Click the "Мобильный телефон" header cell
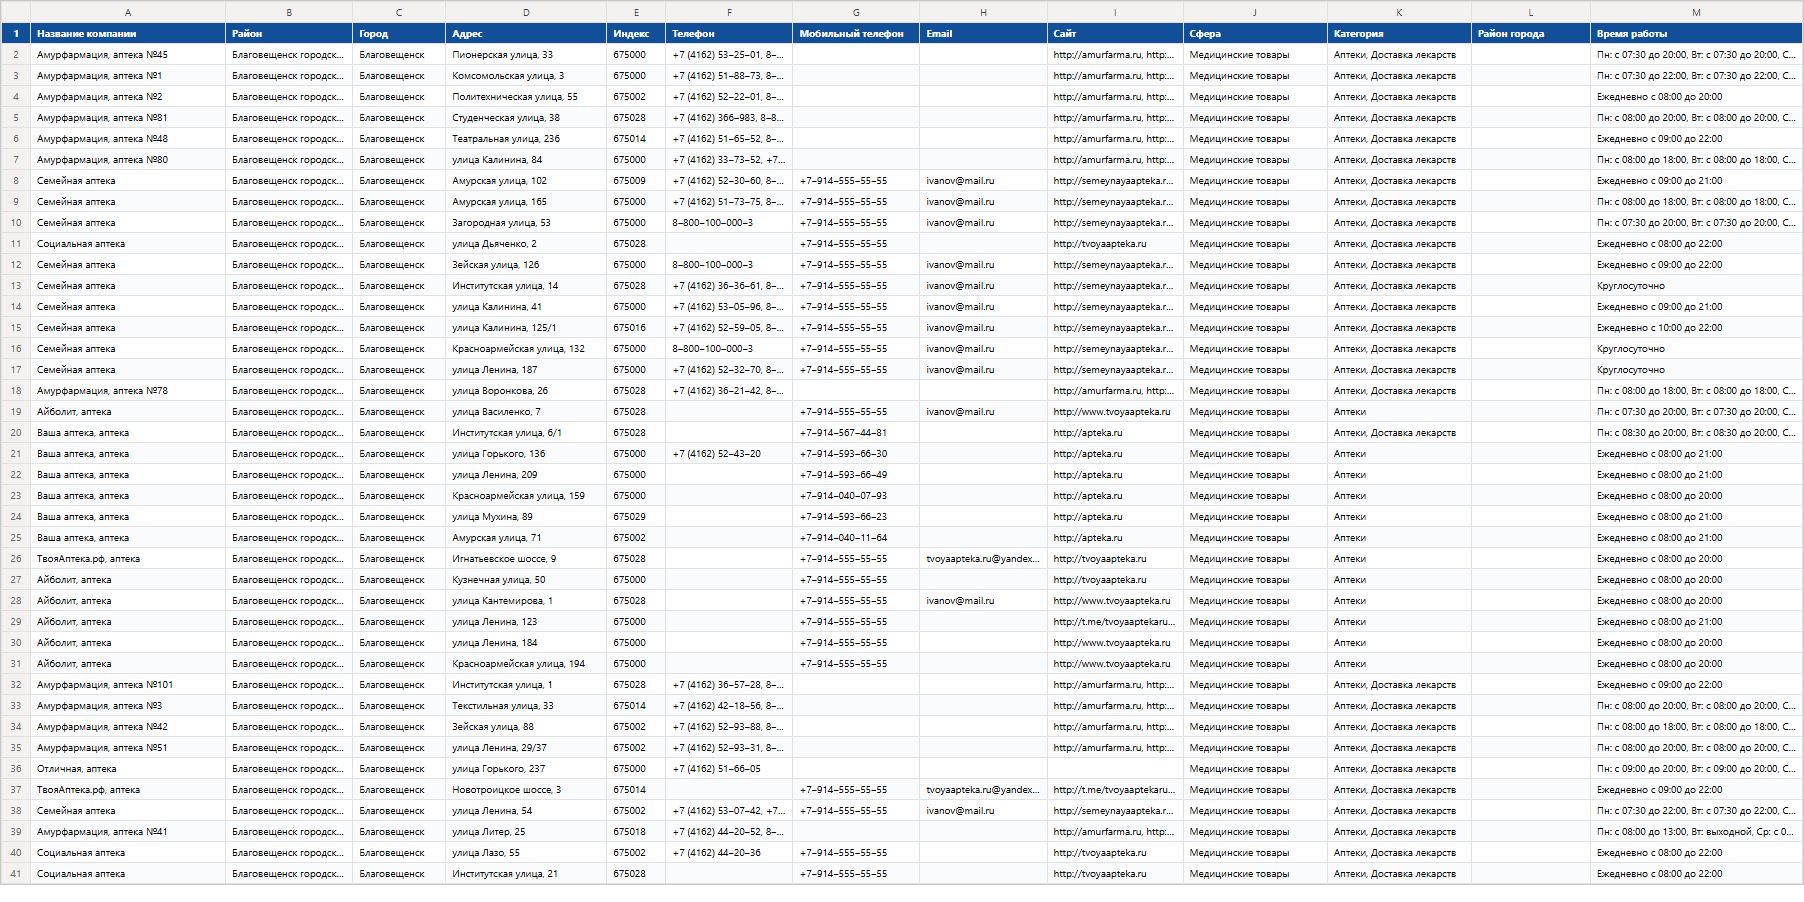This screenshot has height=902, width=1804. pyautogui.click(x=856, y=33)
